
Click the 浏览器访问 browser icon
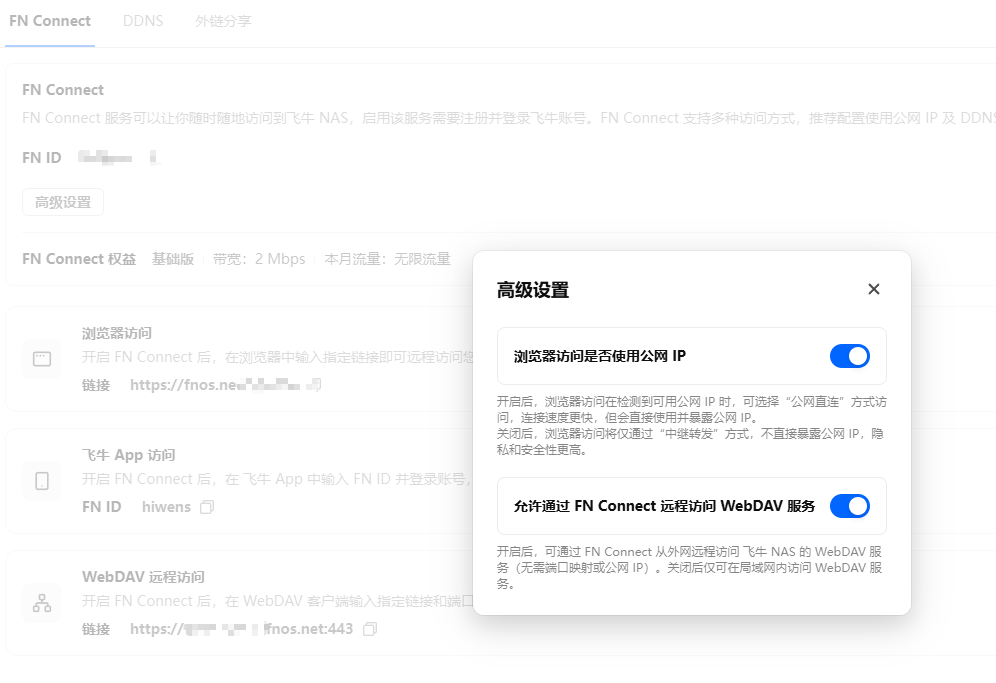[42, 359]
